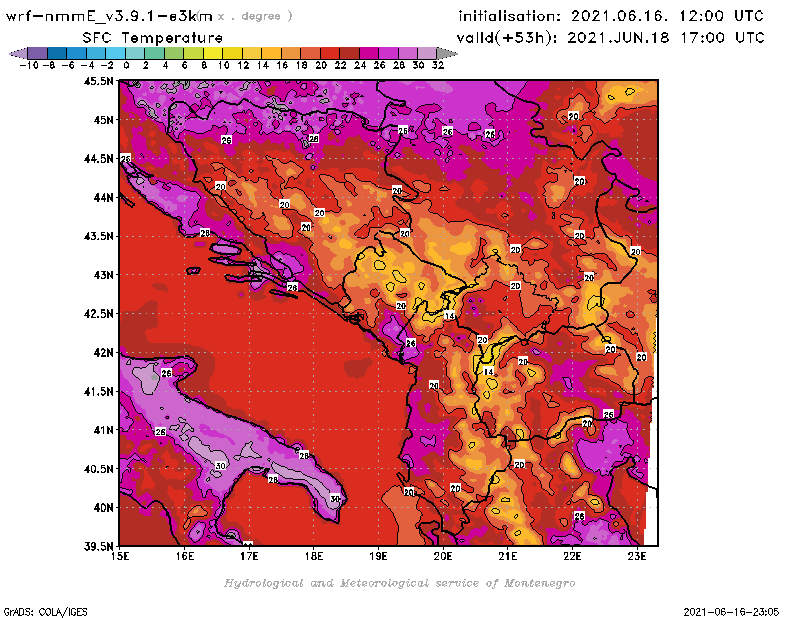
Task: Click the '43N' latitude label
Action: point(103,275)
